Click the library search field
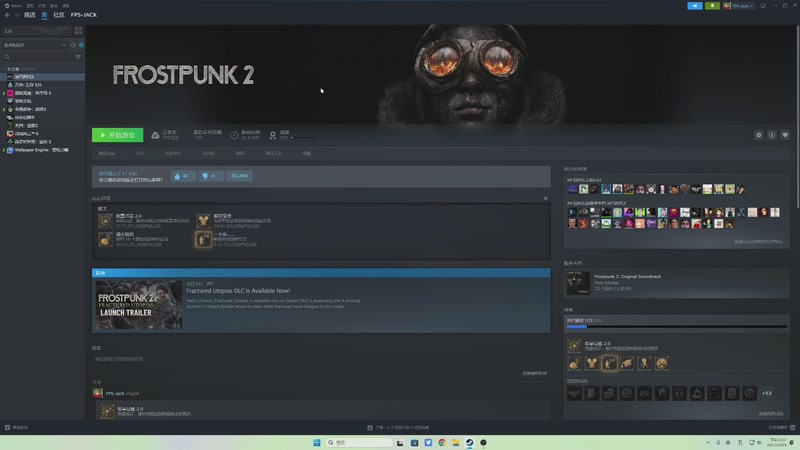The width and height of the screenshot is (800, 450). tap(38, 57)
